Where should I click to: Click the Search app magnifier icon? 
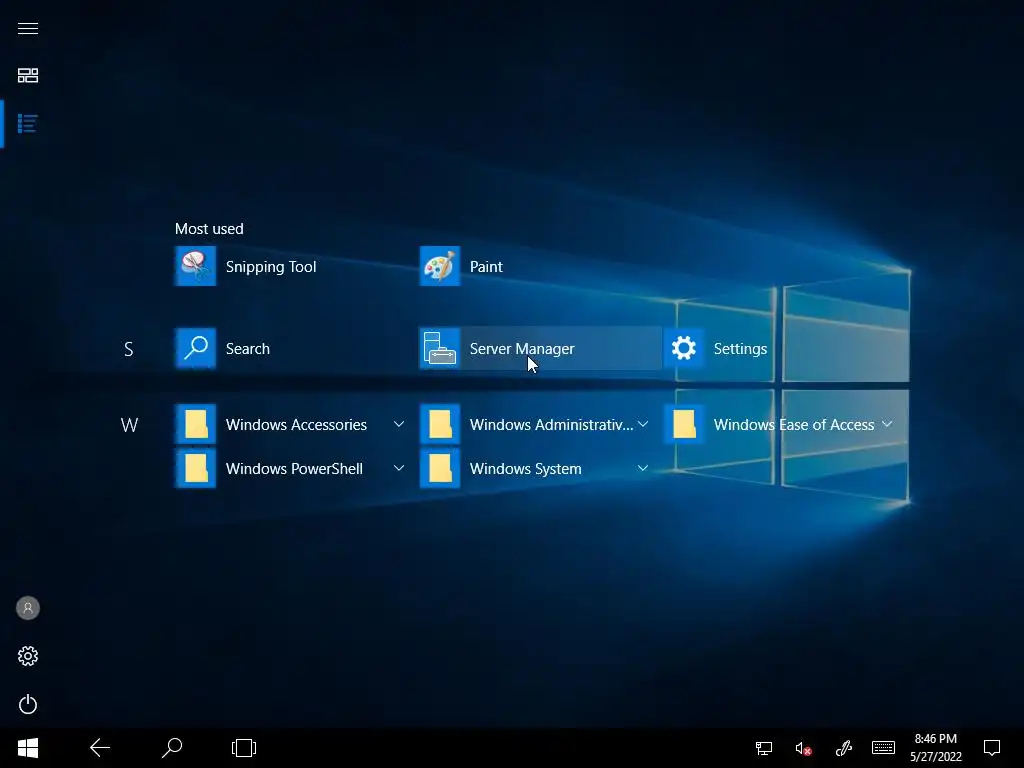pos(195,349)
